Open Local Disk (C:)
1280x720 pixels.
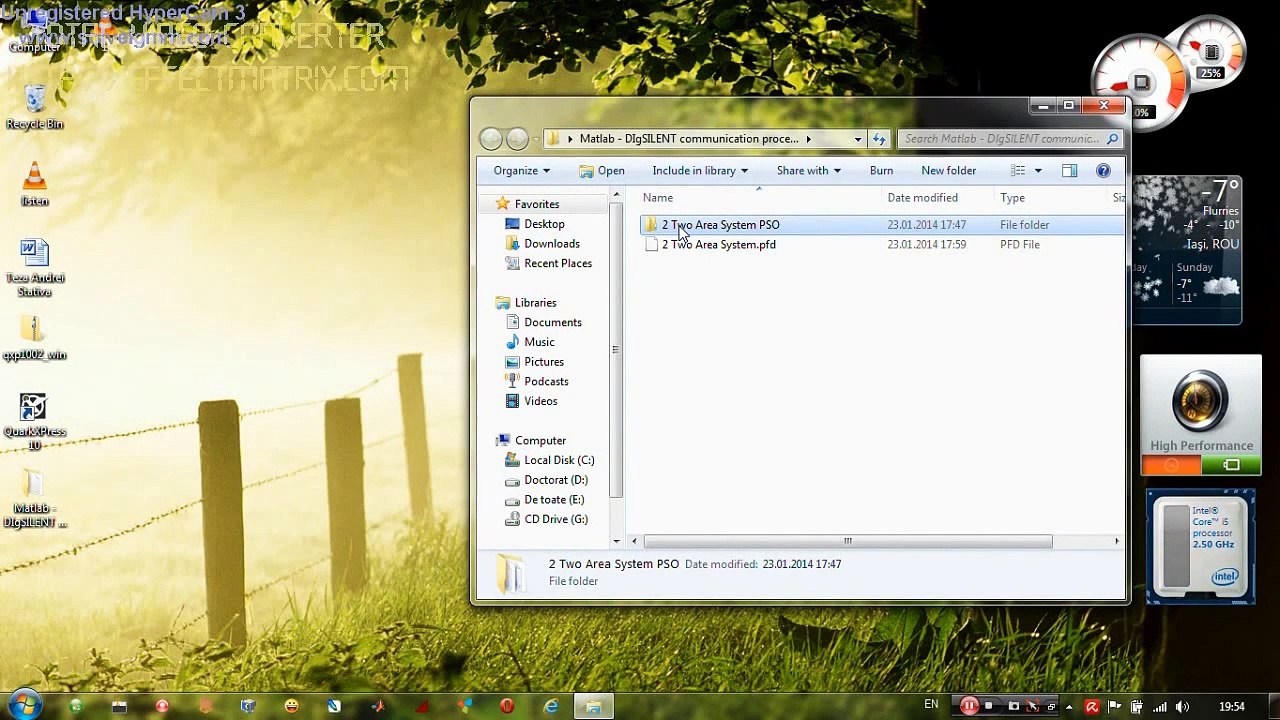pyautogui.click(x=559, y=460)
